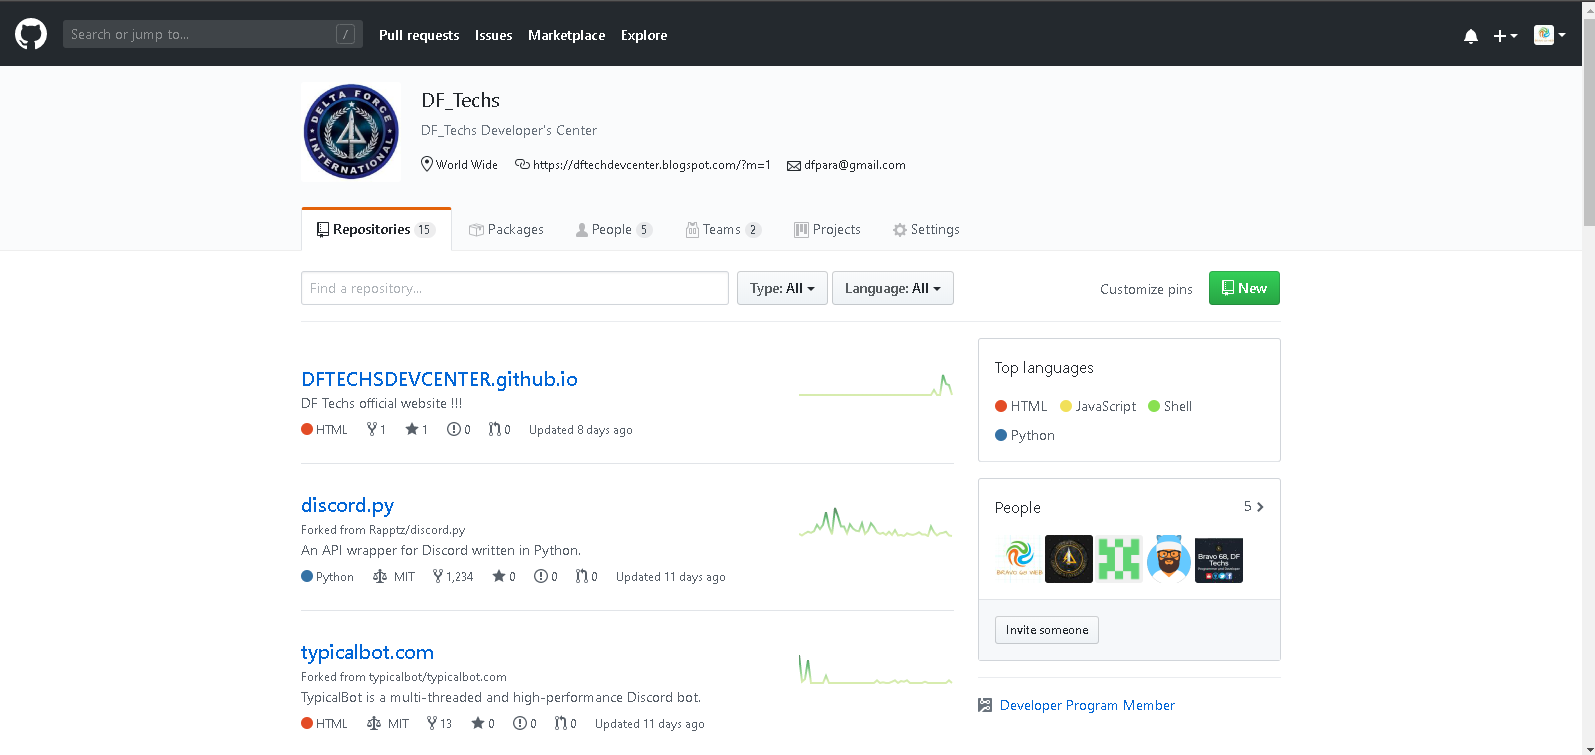The height and width of the screenshot is (755, 1595).
Task: Click pull requests icon for DFTECHSDEVCENTER.github.io
Action: click(x=494, y=429)
